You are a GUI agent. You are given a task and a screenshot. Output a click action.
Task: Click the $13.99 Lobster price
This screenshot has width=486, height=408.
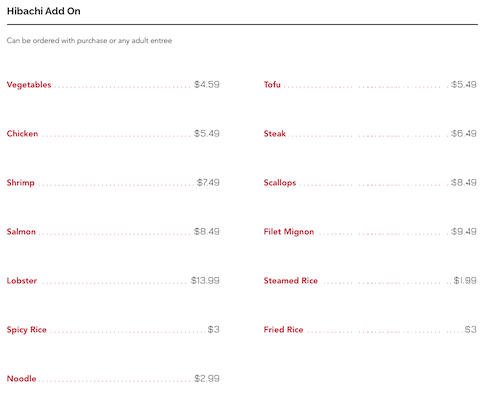205,280
